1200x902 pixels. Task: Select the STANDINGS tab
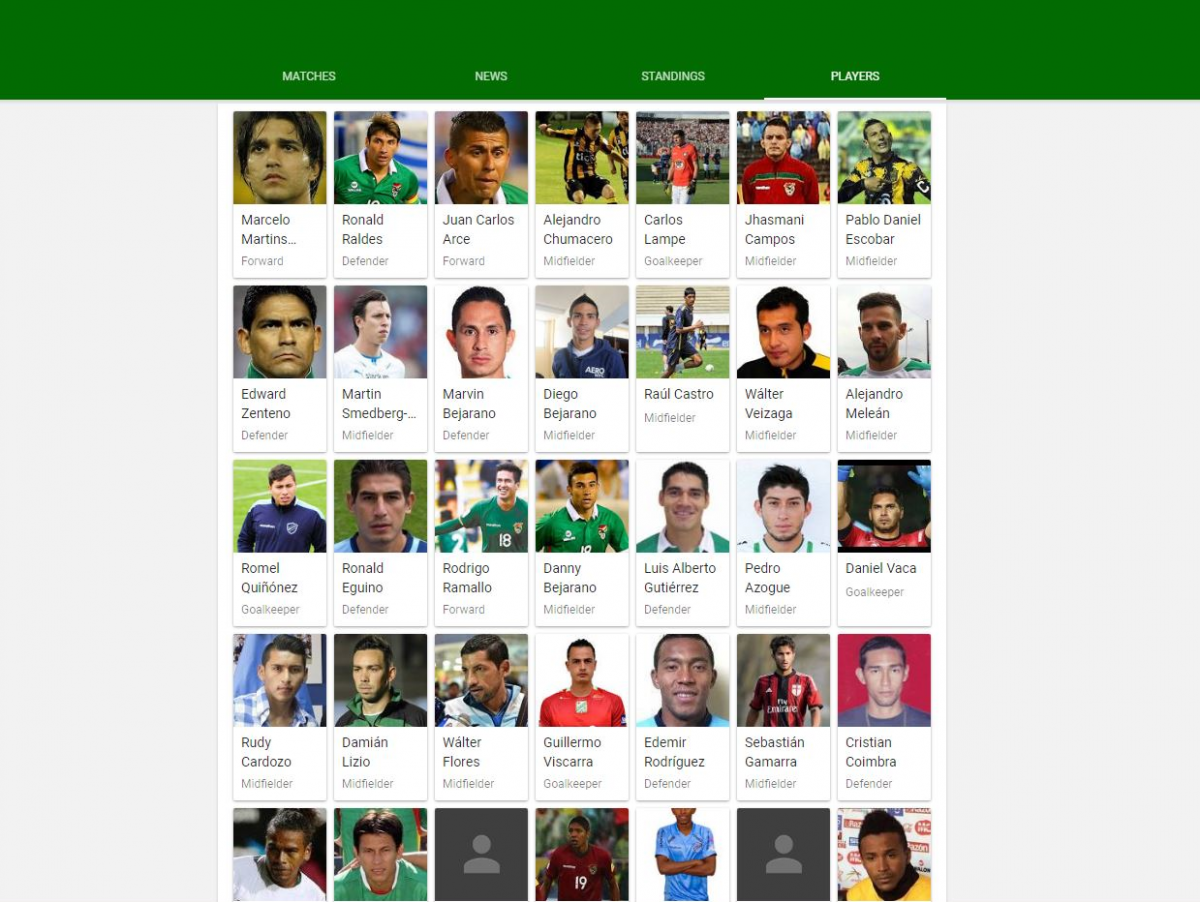coord(673,76)
